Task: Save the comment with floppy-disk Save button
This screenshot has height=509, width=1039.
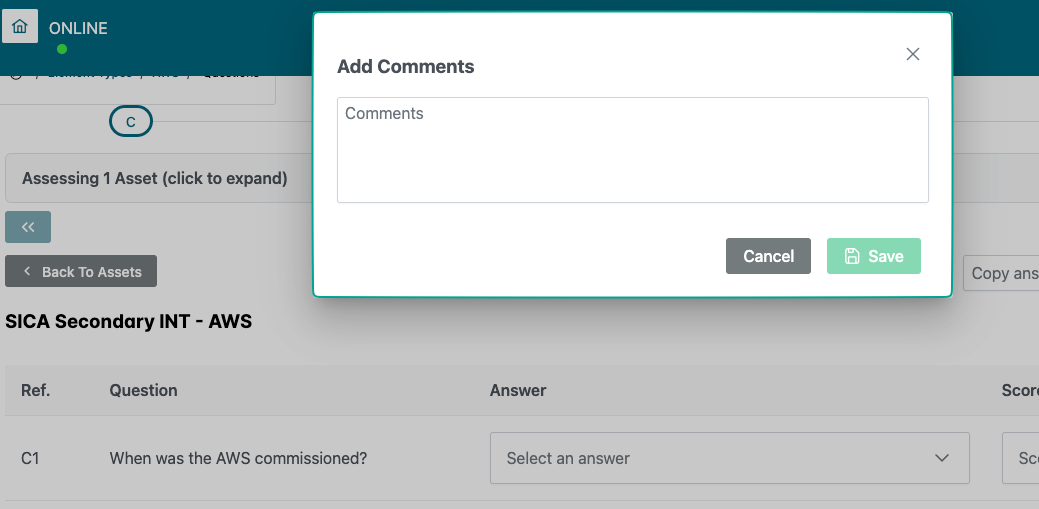Action: (x=873, y=256)
